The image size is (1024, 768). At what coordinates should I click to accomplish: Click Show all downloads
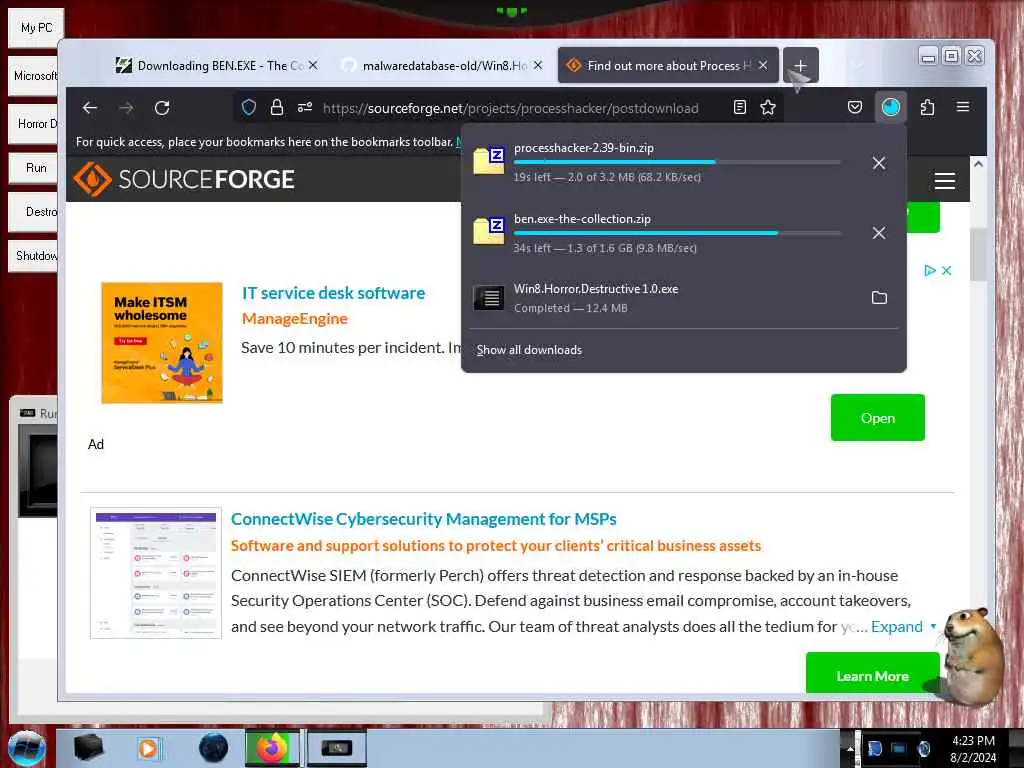(x=529, y=350)
